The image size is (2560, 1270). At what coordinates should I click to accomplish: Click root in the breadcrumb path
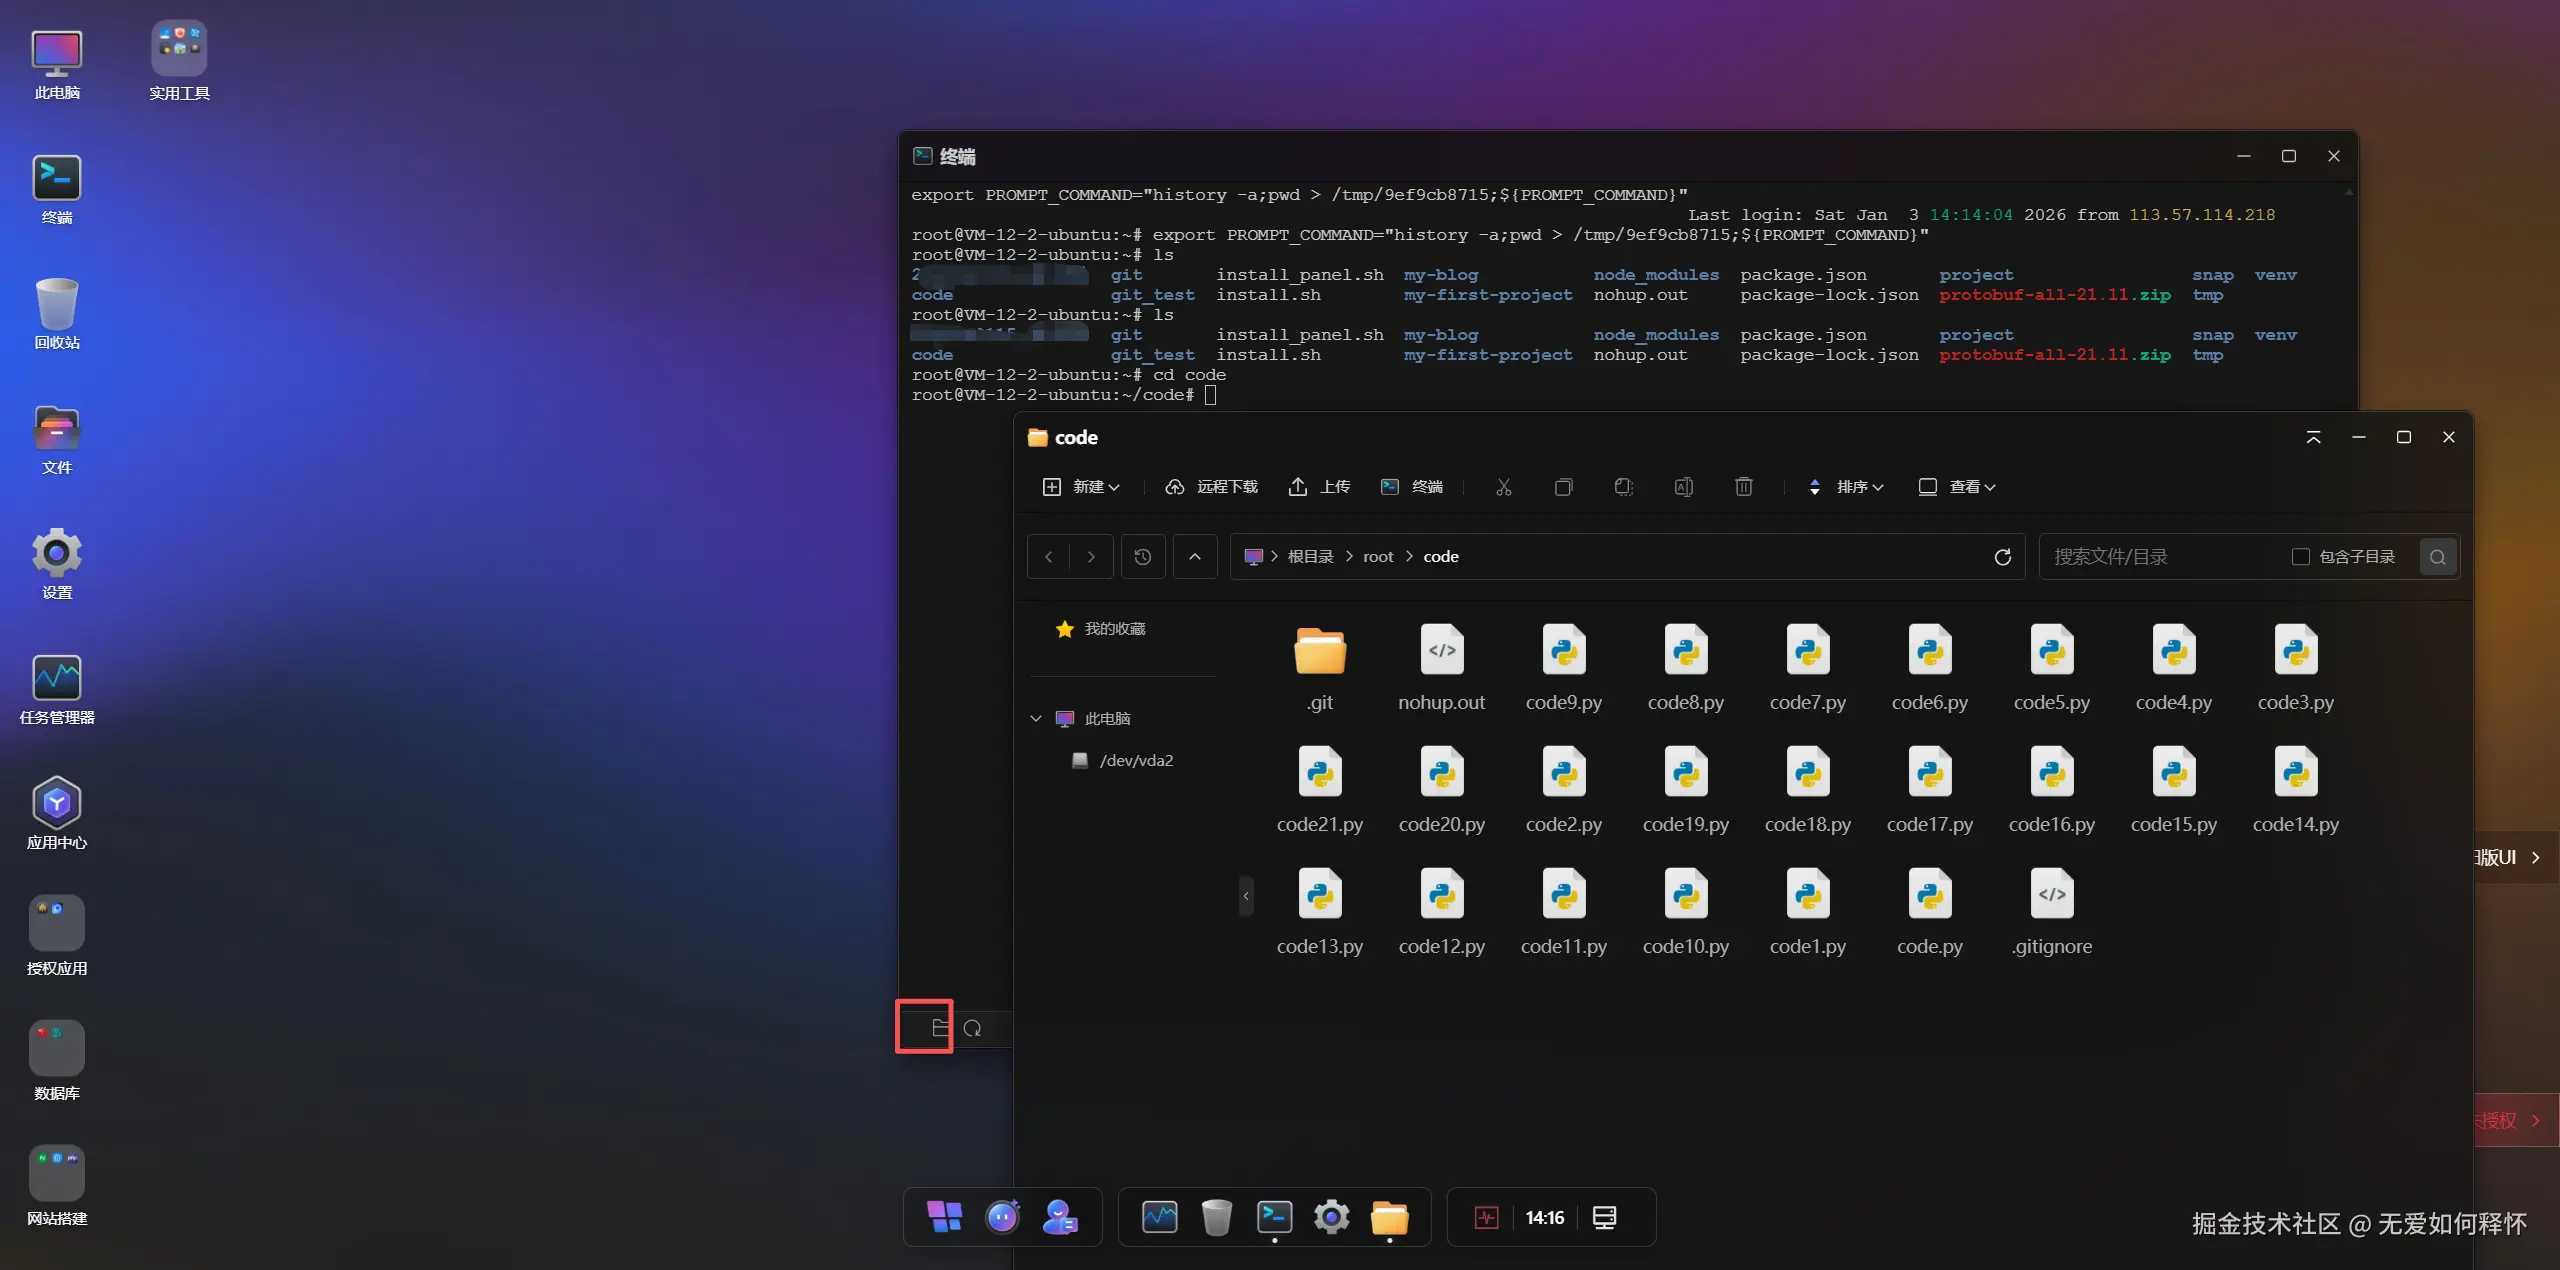1377,557
